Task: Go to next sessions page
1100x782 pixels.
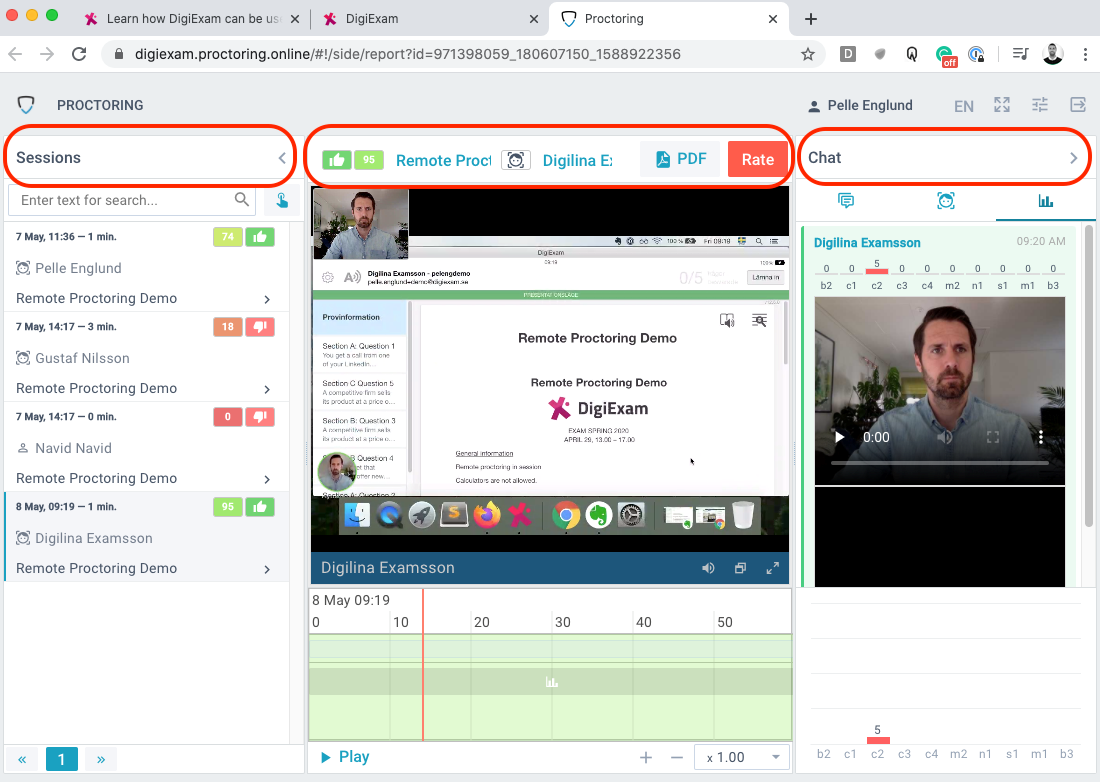Action: pyautogui.click(x=101, y=759)
